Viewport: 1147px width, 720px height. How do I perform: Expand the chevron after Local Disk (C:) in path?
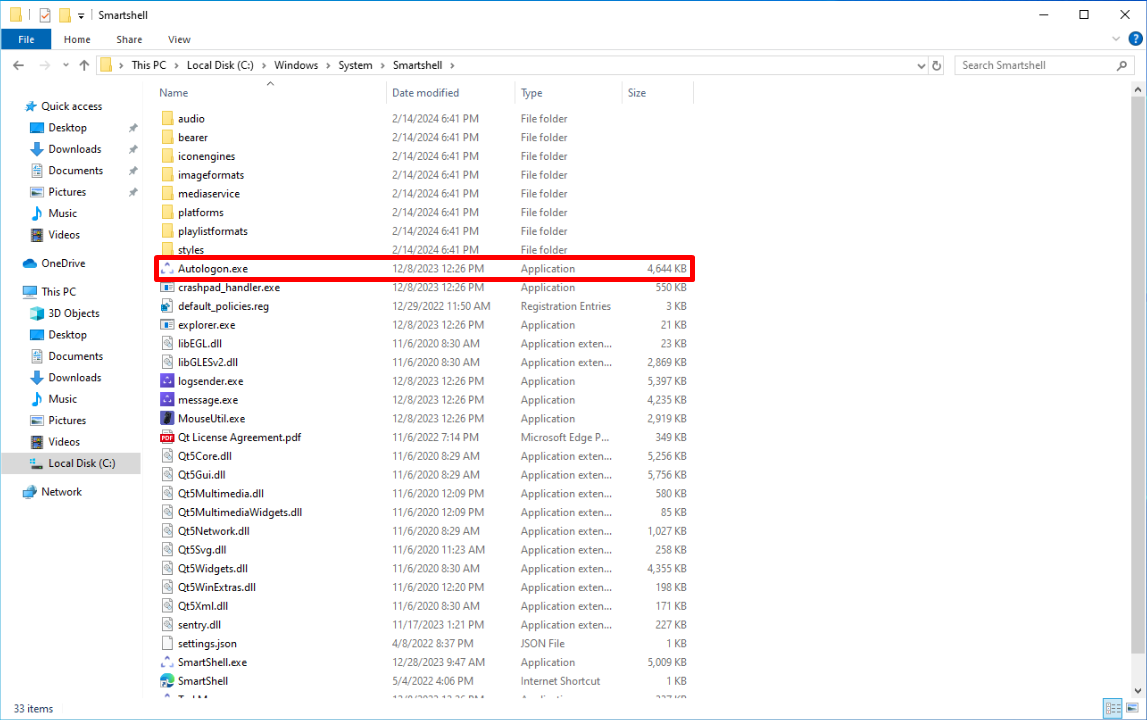click(264, 65)
